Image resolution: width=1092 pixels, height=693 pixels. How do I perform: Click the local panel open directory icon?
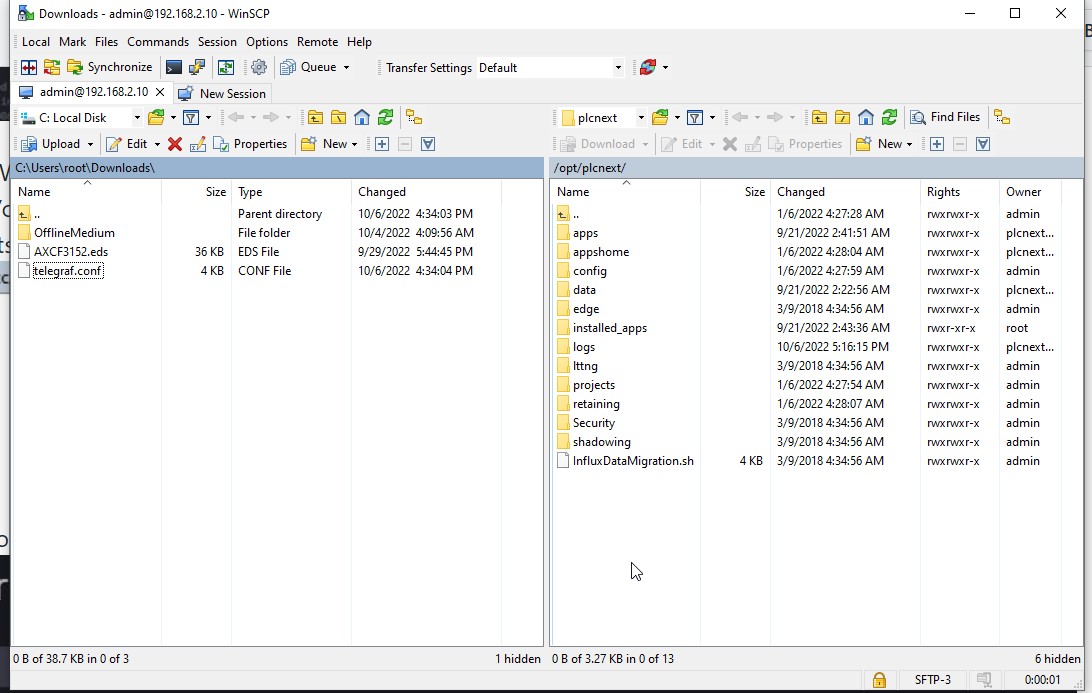[156, 118]
